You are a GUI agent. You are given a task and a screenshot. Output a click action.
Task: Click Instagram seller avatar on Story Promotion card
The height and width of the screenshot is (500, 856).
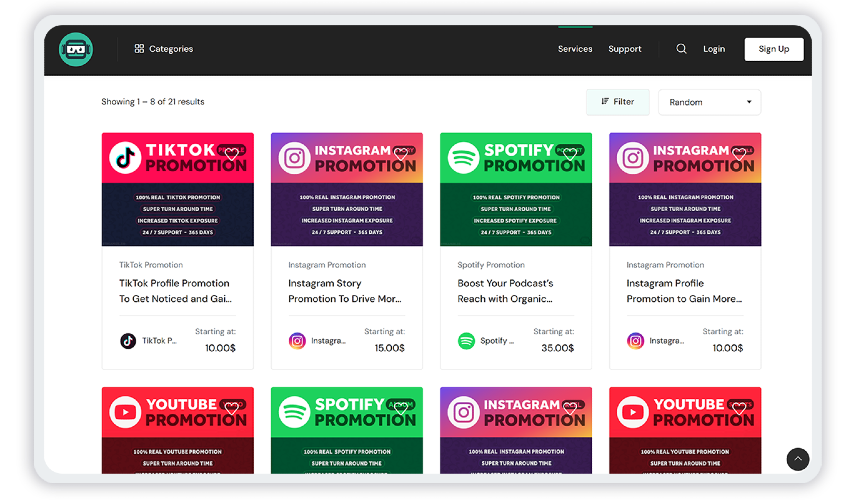coord(297,341)
